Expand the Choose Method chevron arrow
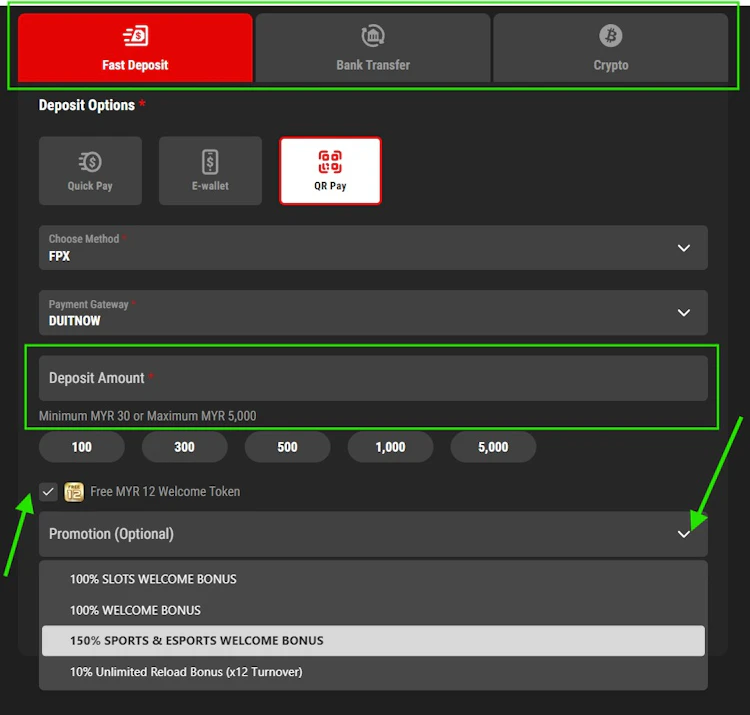This screenshot has width=750, height=715. (x=684, y=248)
